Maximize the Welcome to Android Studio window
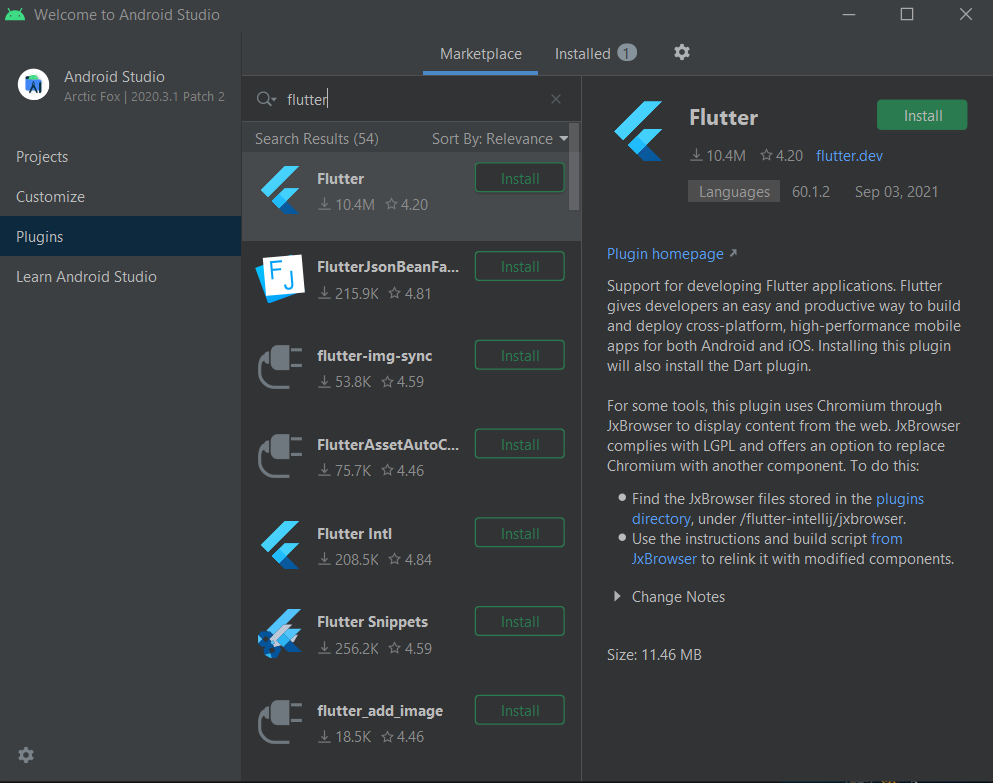 (907, 14)
